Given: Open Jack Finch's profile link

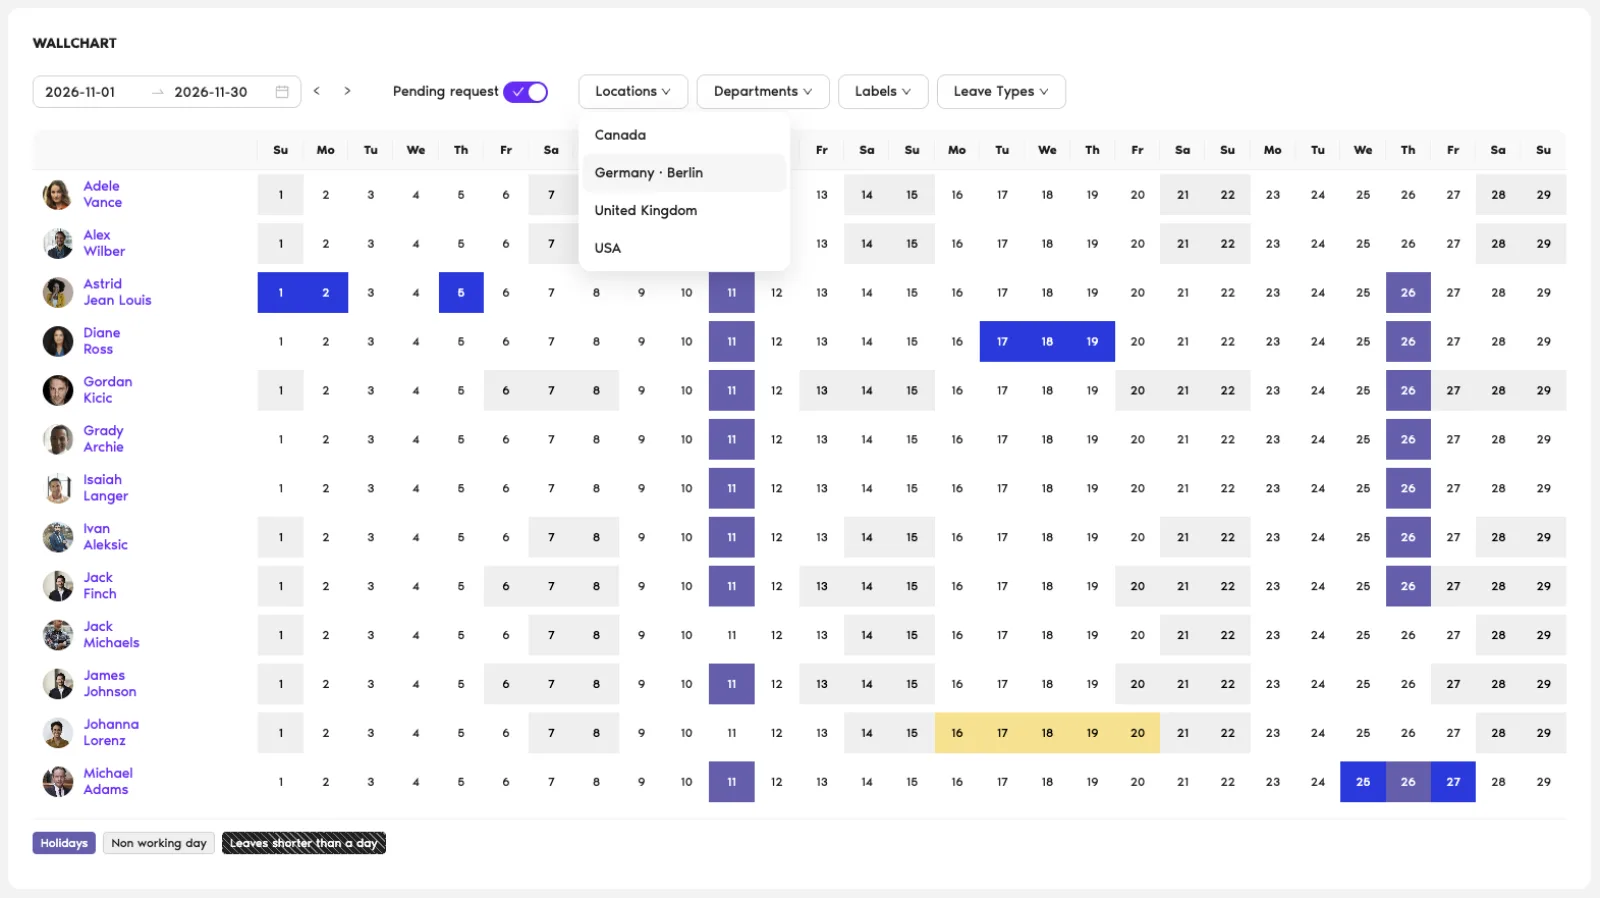Looking at the screenshot, I should tap(99, 586).
